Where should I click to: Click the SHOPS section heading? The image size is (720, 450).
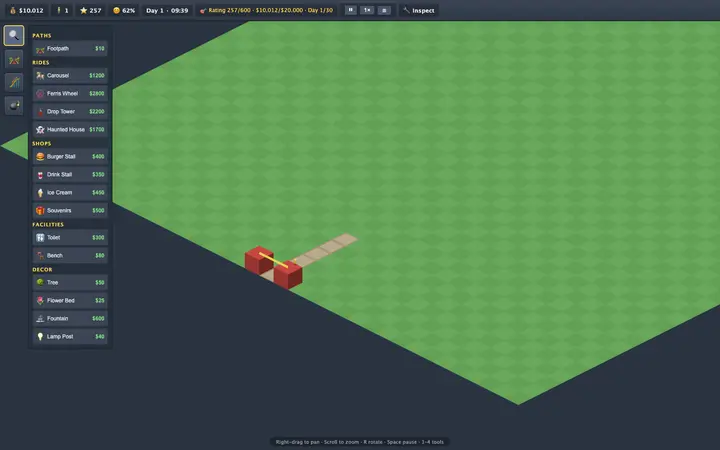[x=42, y=143]
